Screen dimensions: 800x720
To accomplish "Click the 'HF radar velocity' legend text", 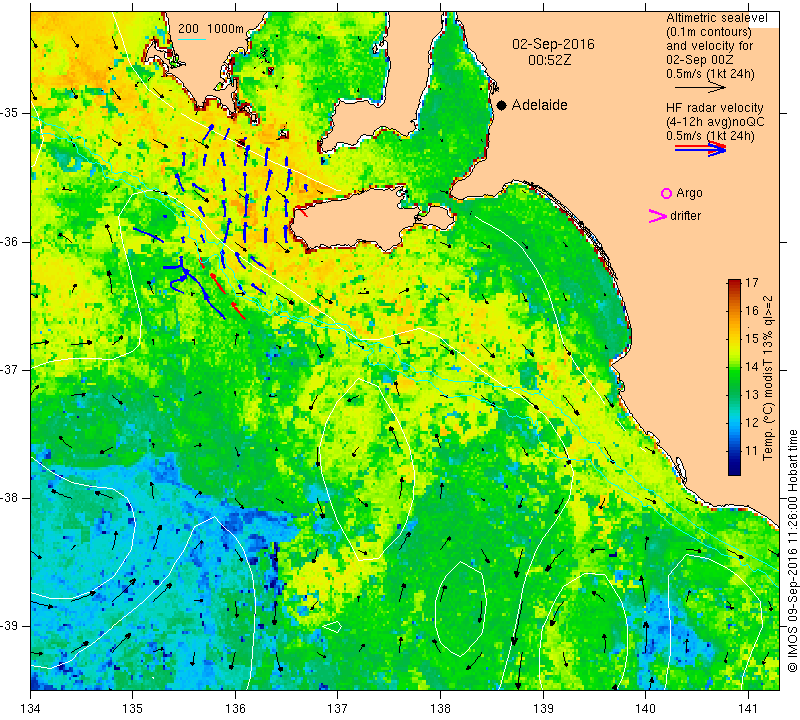I will coord(714,108).
